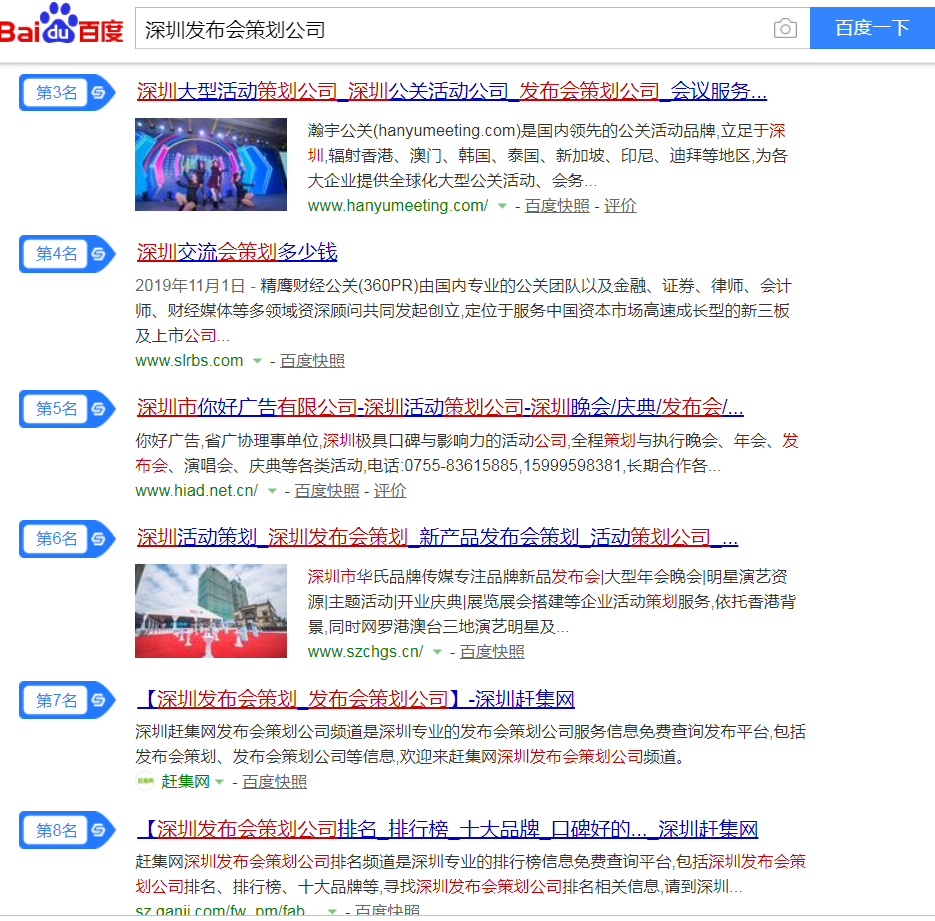The width and height of the screenshot is (935, 921).
Task: Click the 赶集网 site favicon
Action: 145,782
